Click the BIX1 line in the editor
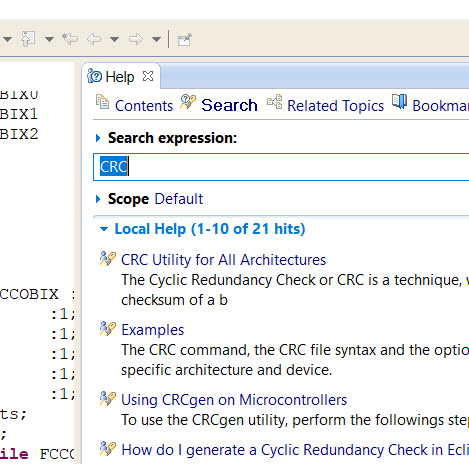 [19, 114]
